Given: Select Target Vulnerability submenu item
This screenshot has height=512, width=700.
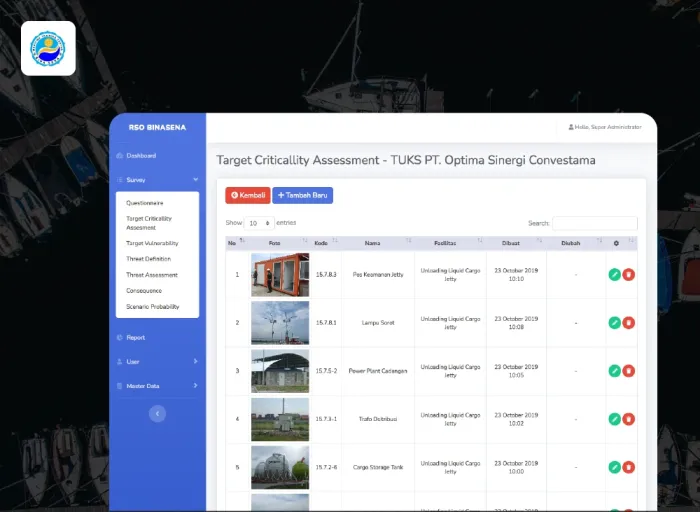Looking at the screenshot, I should point(152,243).
